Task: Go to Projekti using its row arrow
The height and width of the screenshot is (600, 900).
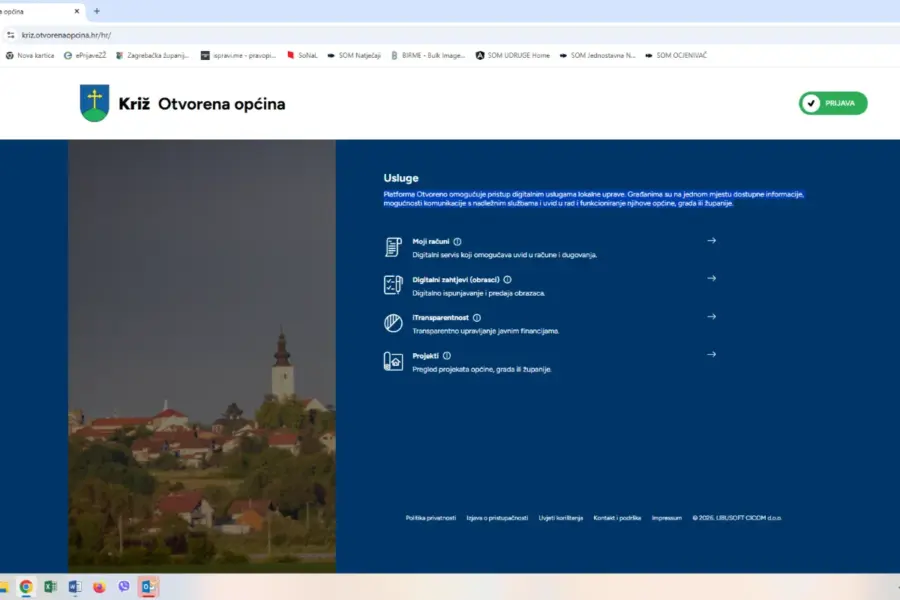Action: pyautogui.click(x=711, y=355)
